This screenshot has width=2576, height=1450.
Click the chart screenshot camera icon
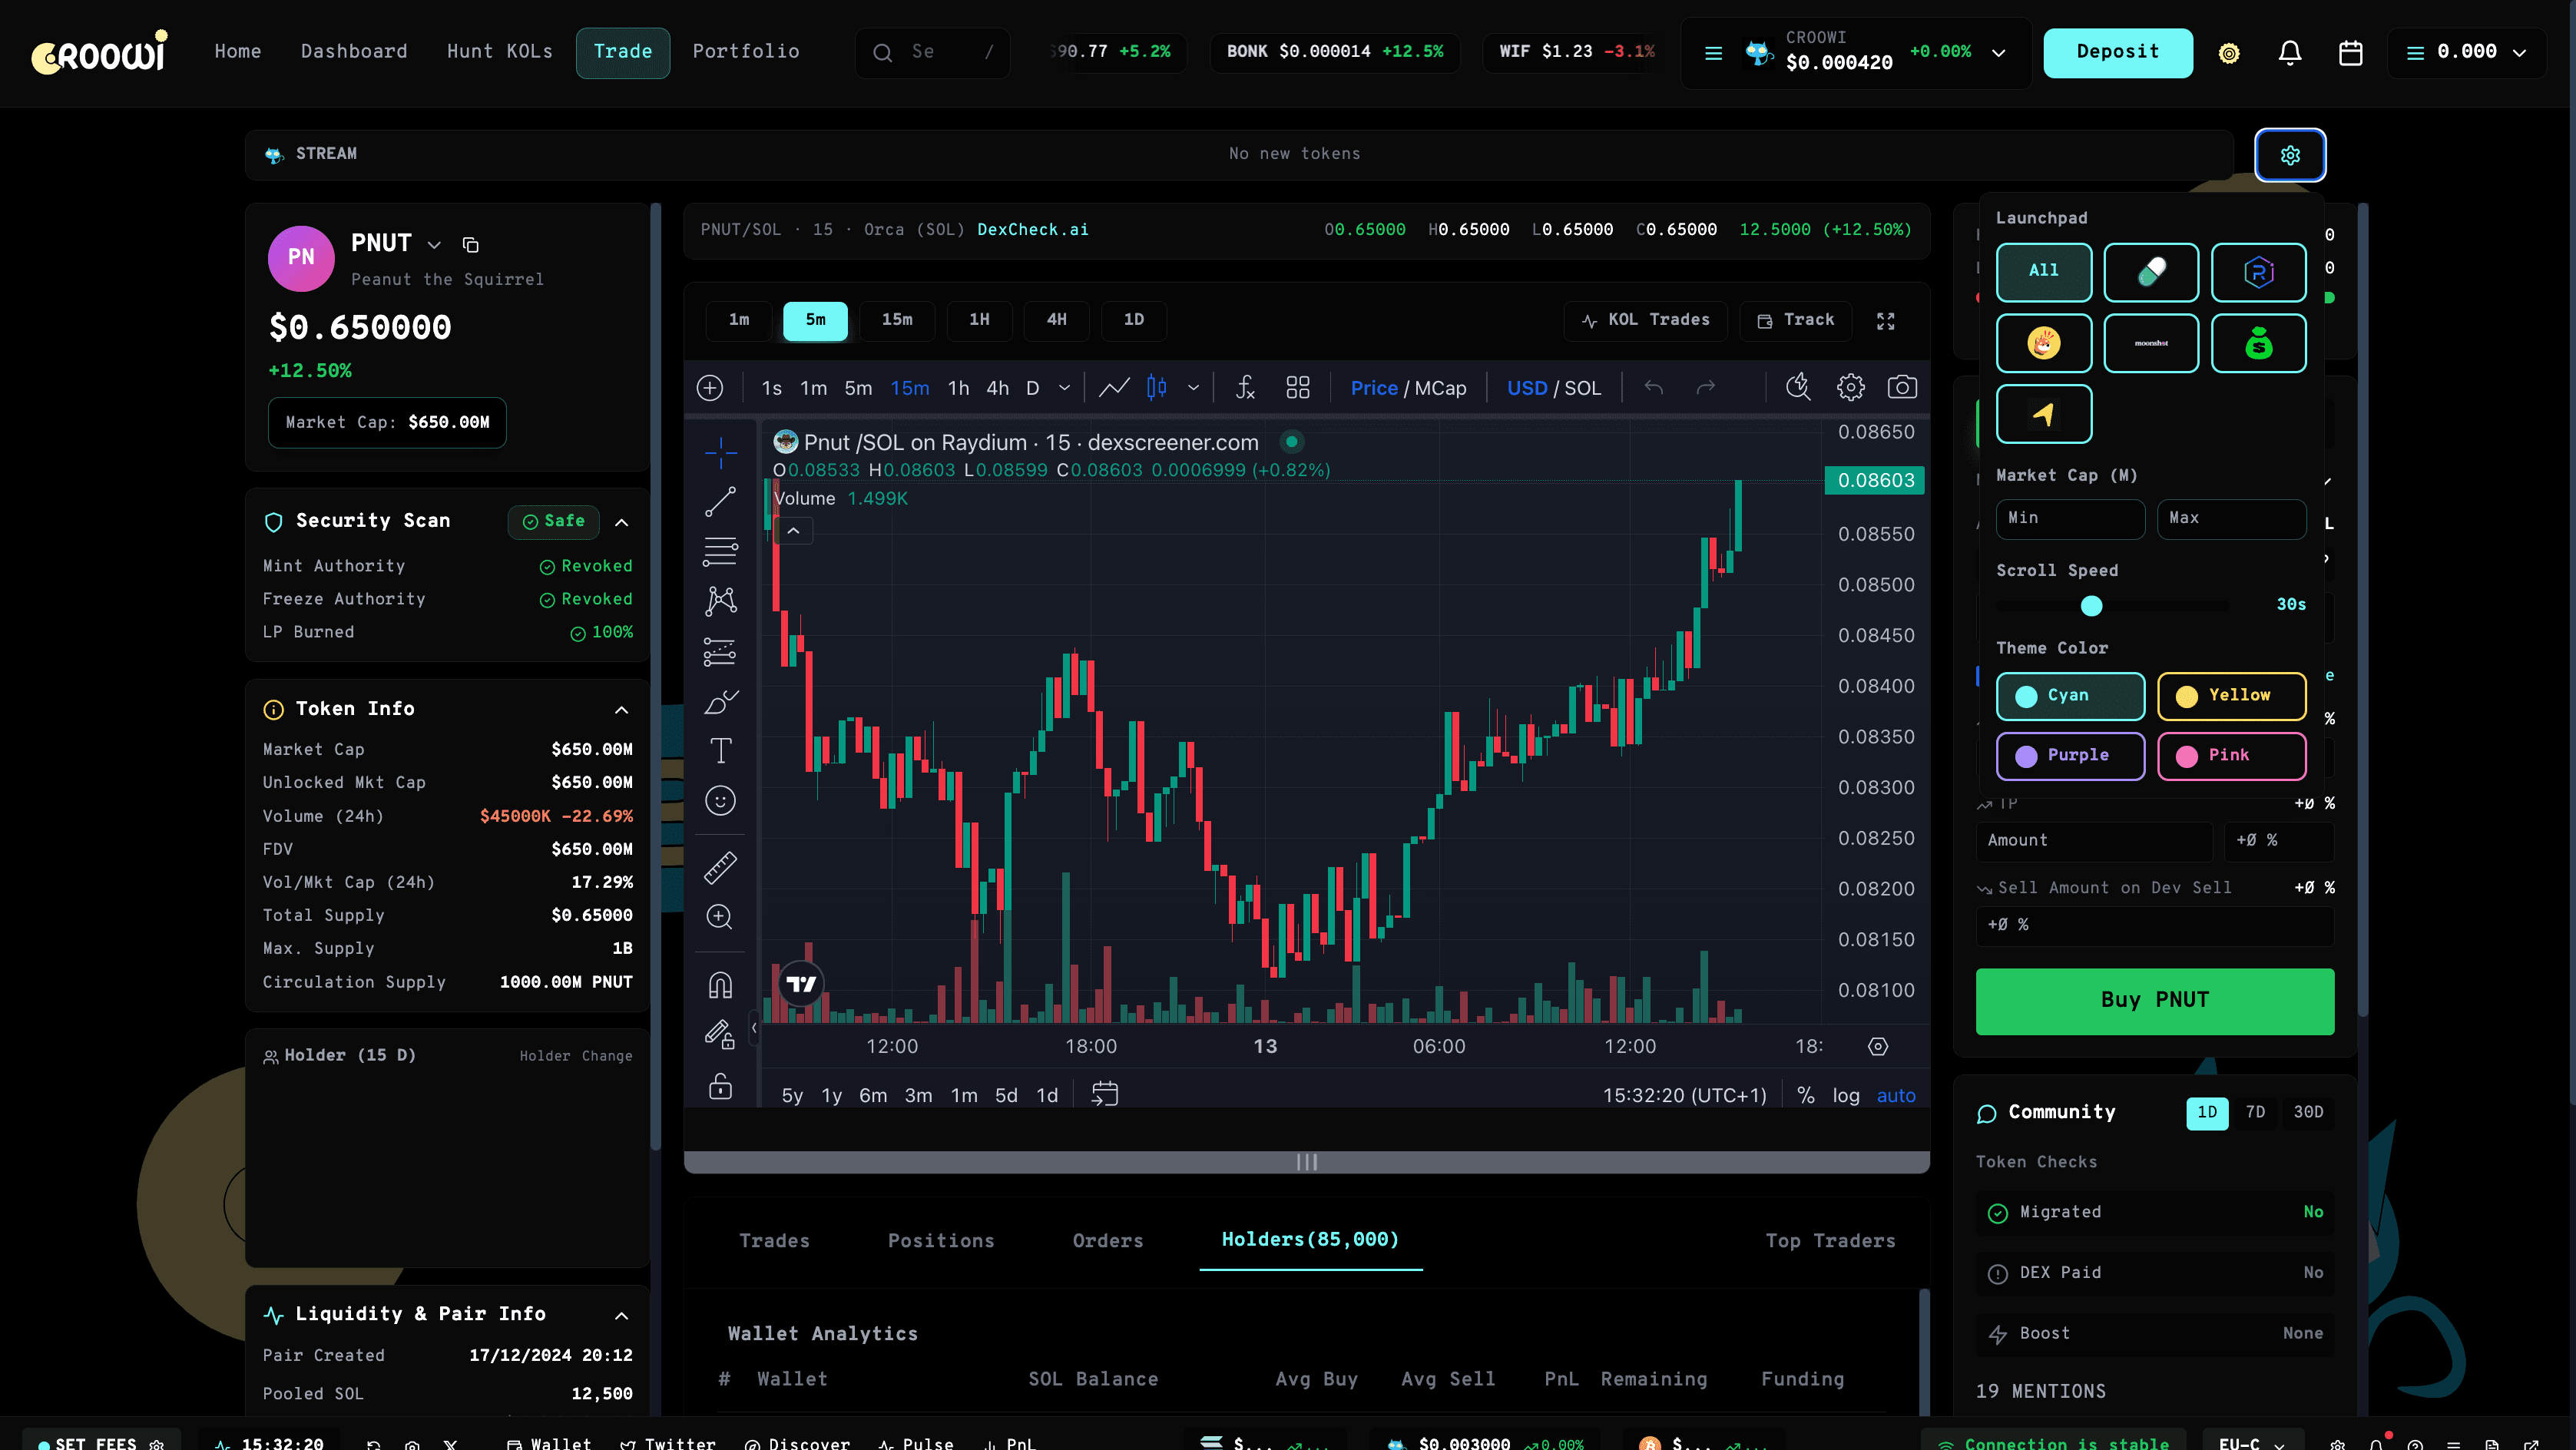tap(1901, 388)
